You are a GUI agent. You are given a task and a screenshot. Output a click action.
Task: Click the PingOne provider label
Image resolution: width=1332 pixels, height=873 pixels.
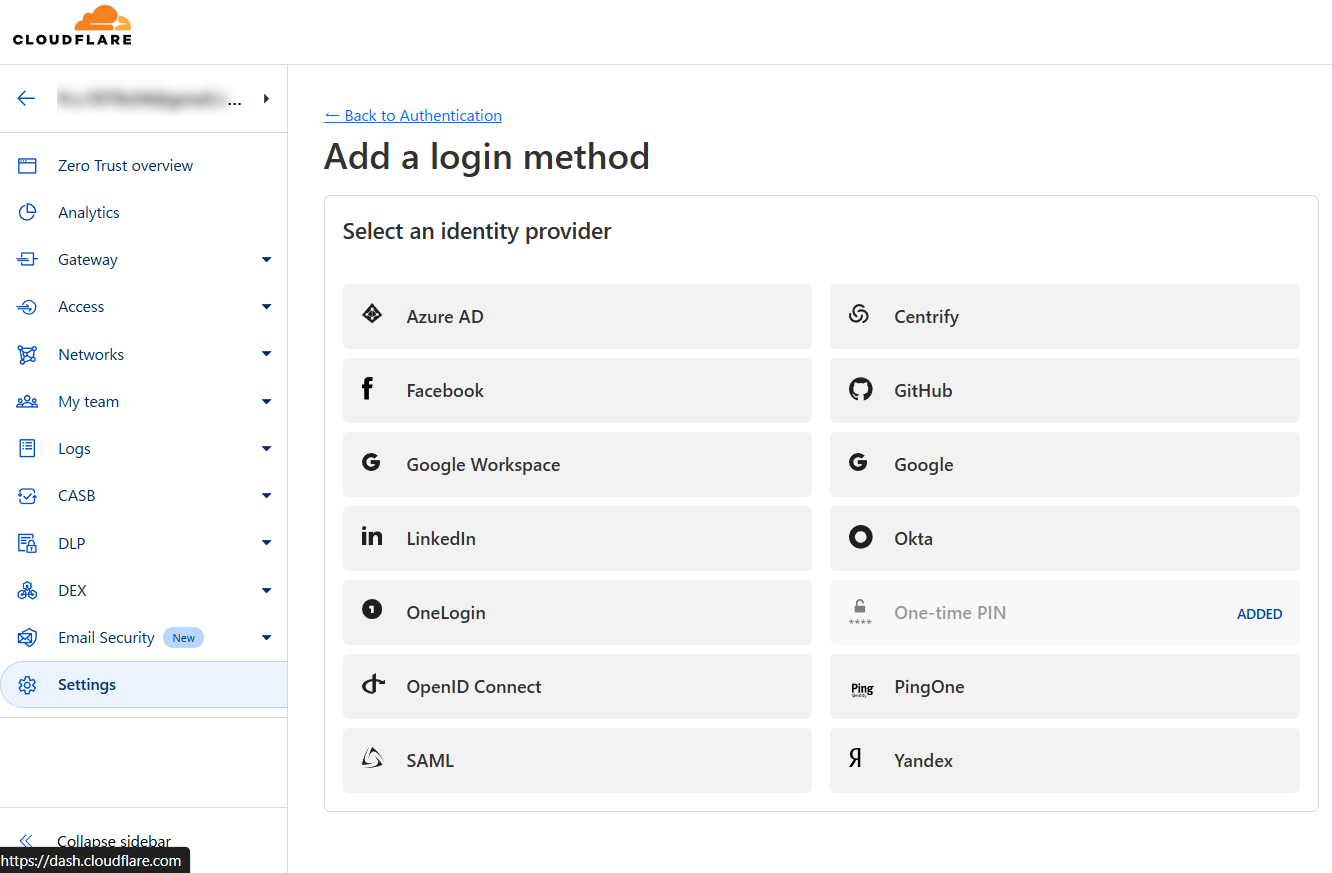point(929,687)
